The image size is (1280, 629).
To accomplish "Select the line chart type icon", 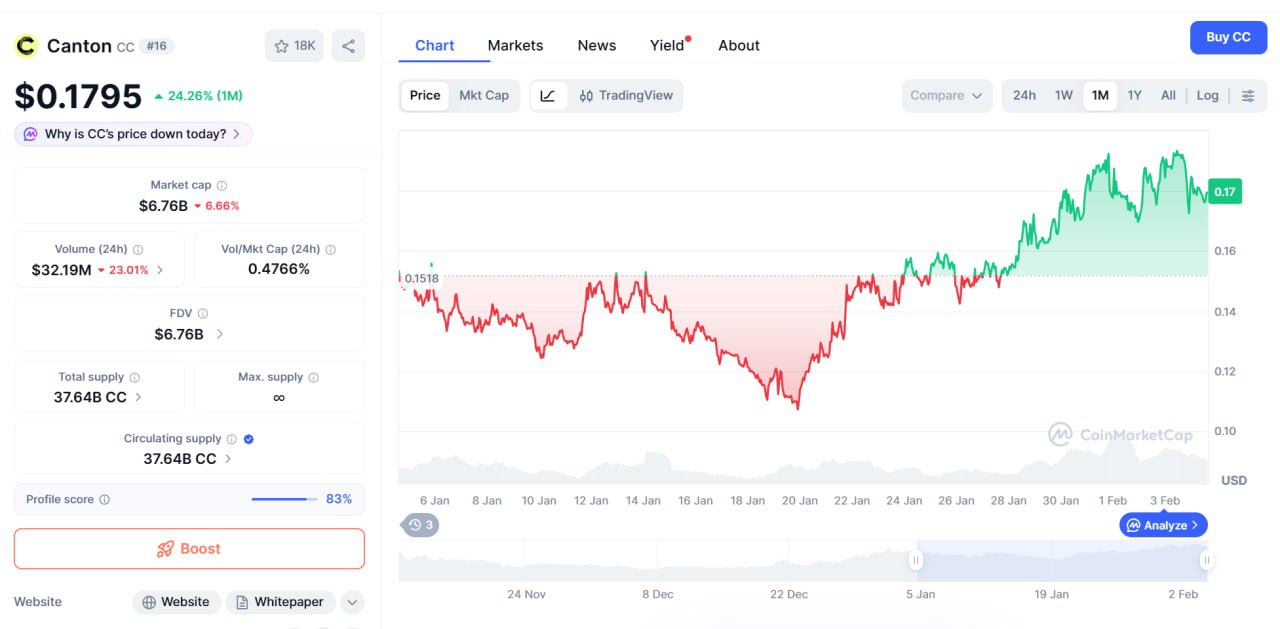I will coord(548,96).
